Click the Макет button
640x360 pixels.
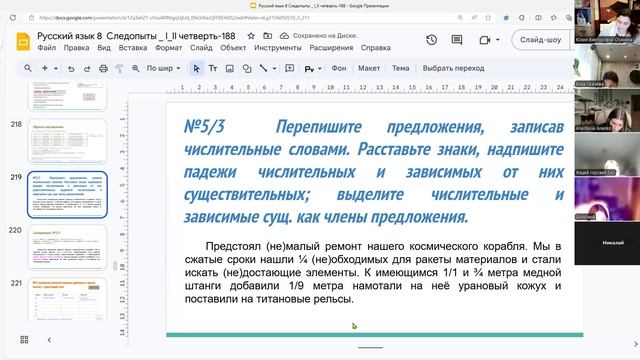[369, 68]
